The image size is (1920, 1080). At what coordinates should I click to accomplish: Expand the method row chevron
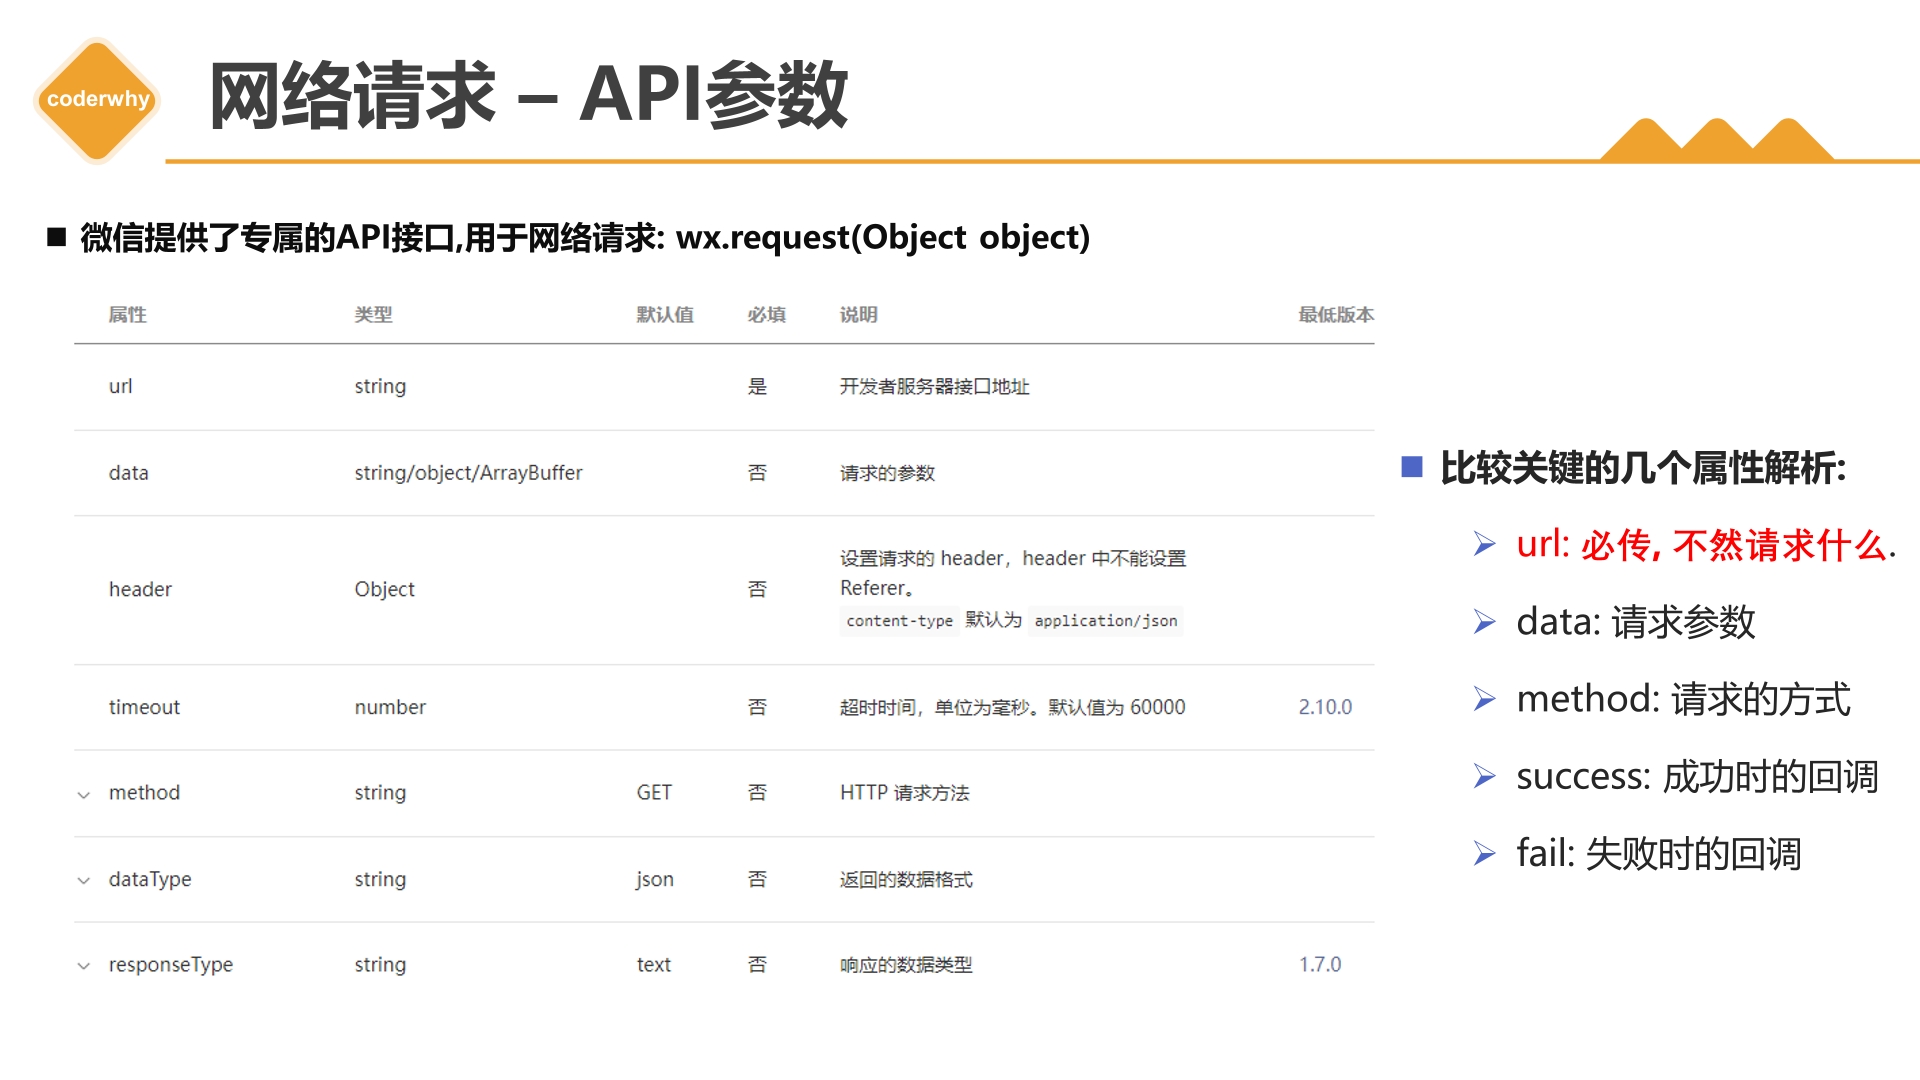[84, 795]
